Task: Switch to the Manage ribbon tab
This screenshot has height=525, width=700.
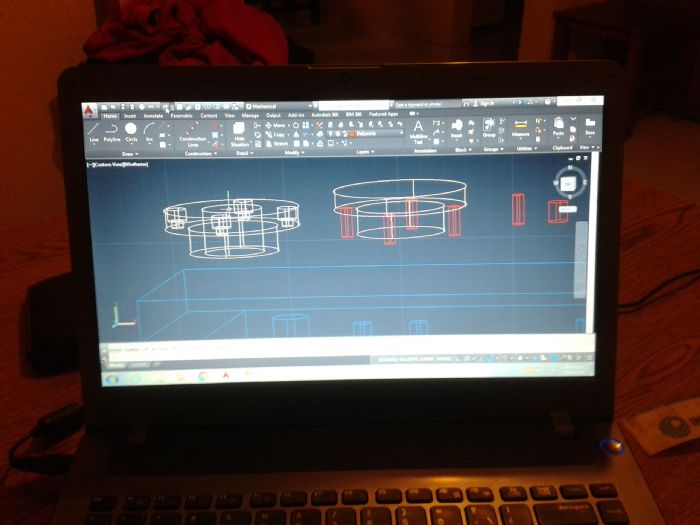Action: point(250,115)
